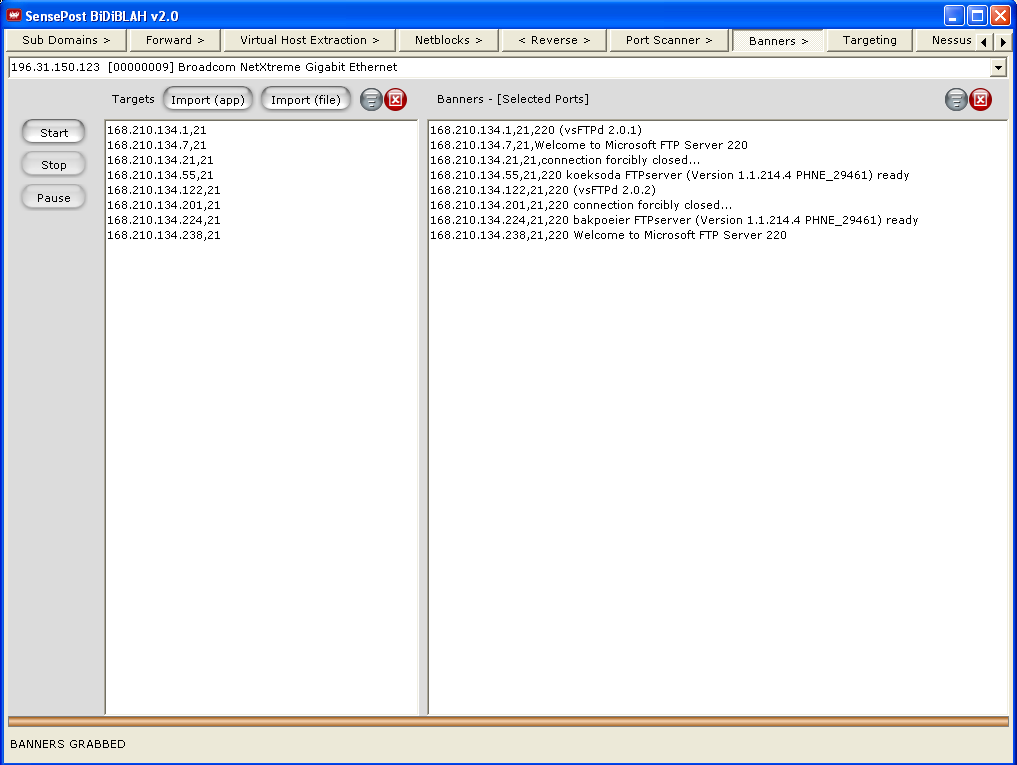Switch to the Port Scanner tab

click(669, 40)
